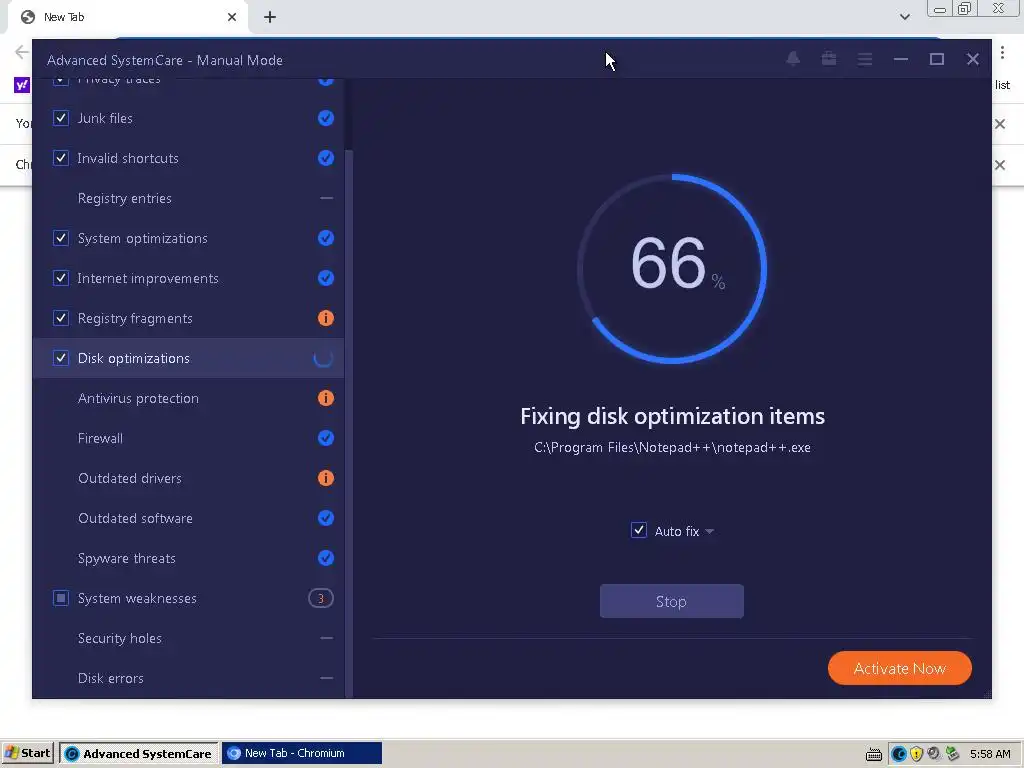Screen dimensions: 1024x768
Task: Select the Antivirus protection row
Action: [189, 398]
